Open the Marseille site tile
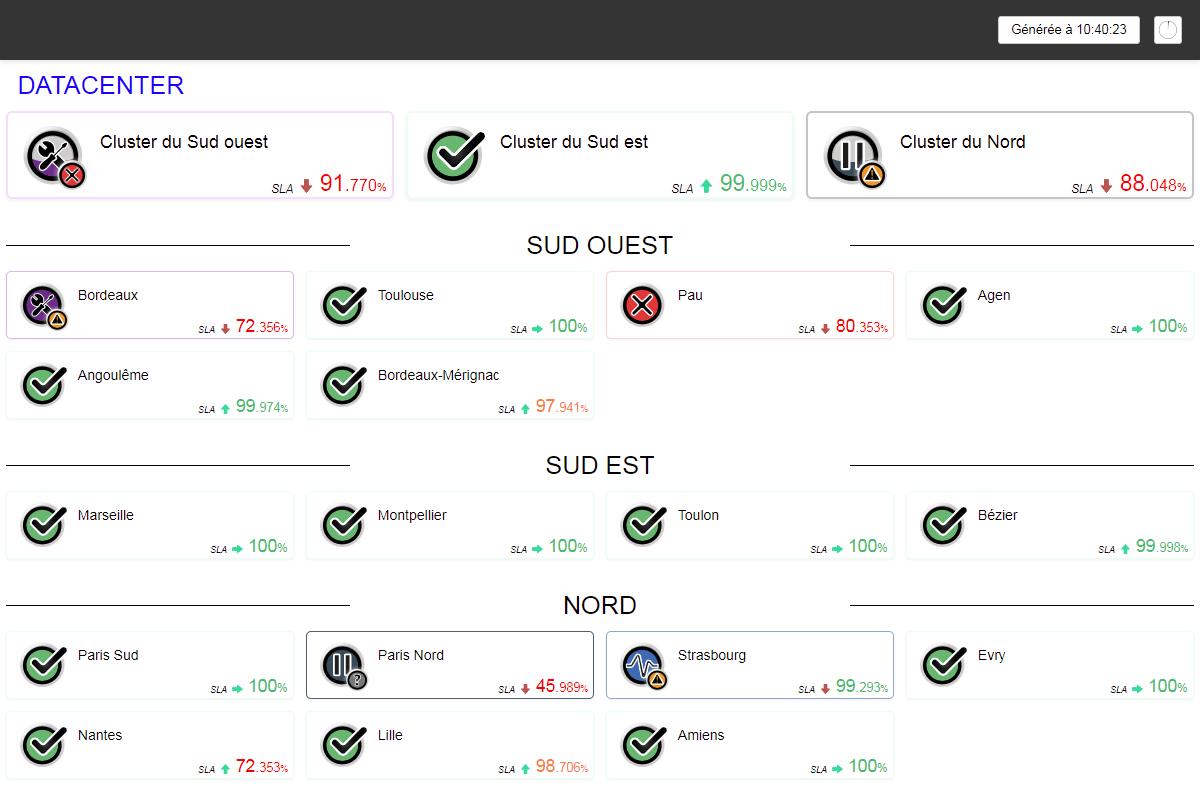The width and height of the screenshot is (1200, 800). click(x=150, y=525)
